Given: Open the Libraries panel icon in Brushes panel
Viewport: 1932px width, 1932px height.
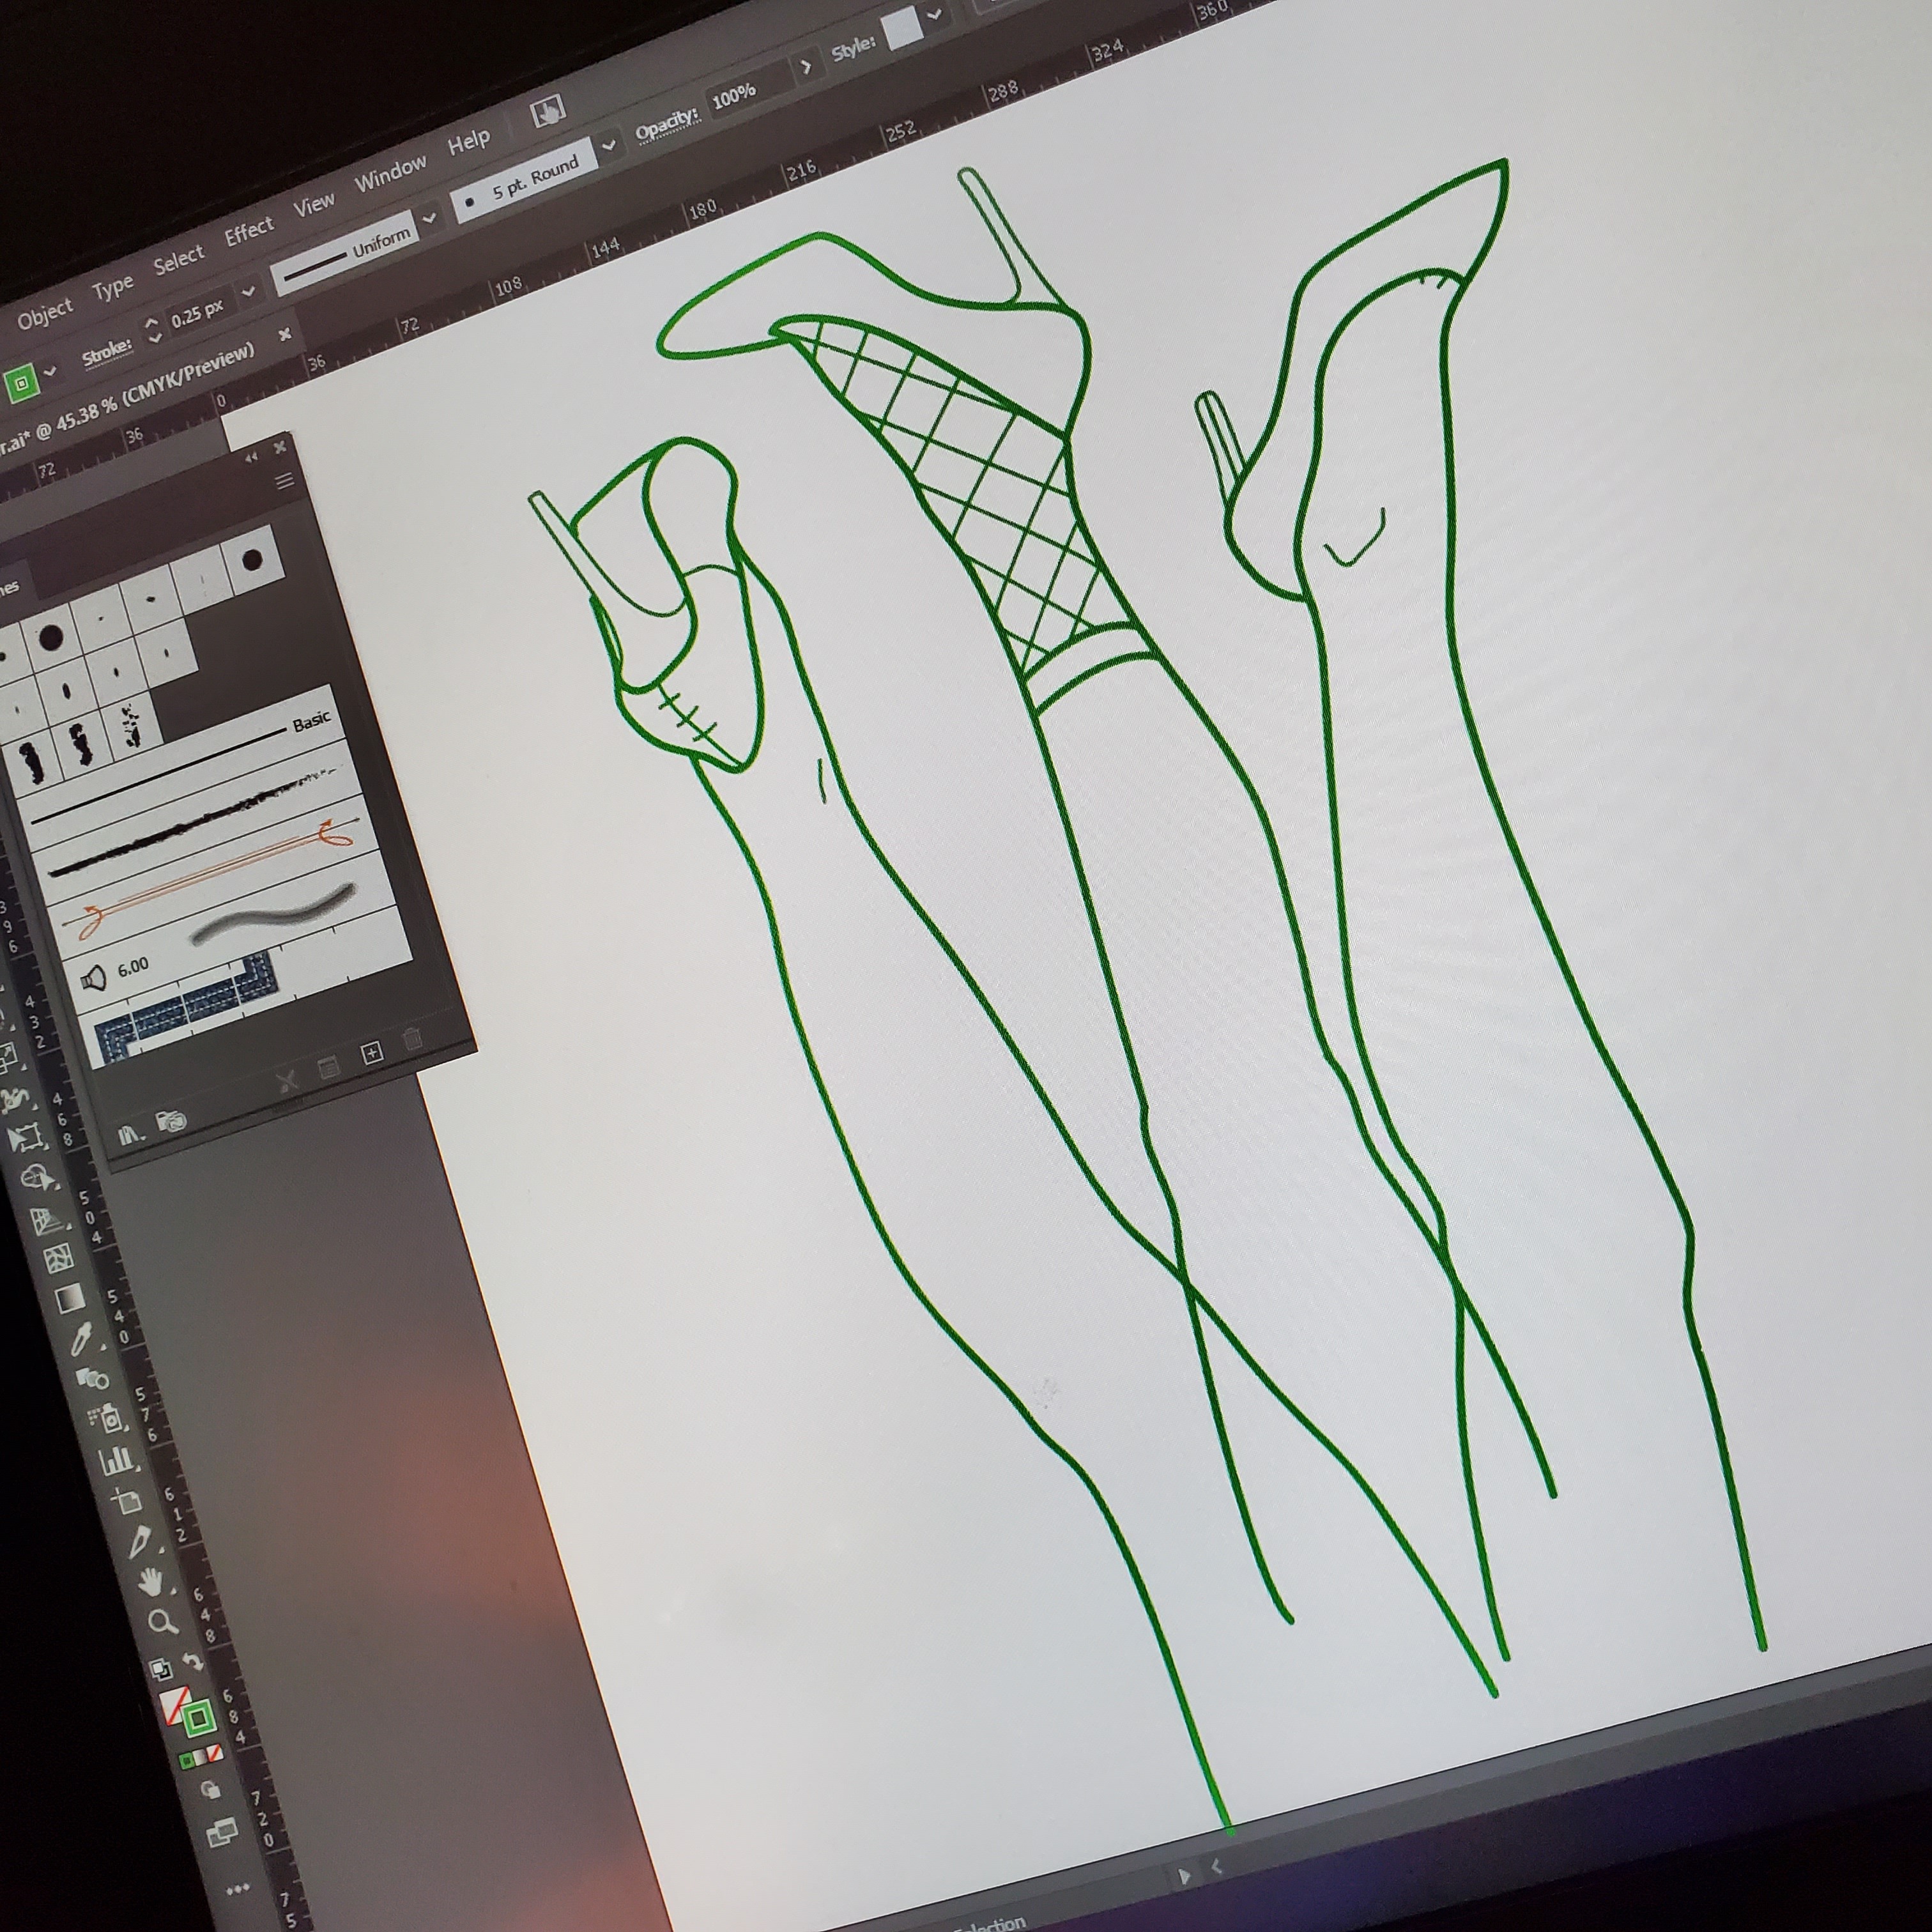Looking at the screenshot, I should coord(172,1120).
